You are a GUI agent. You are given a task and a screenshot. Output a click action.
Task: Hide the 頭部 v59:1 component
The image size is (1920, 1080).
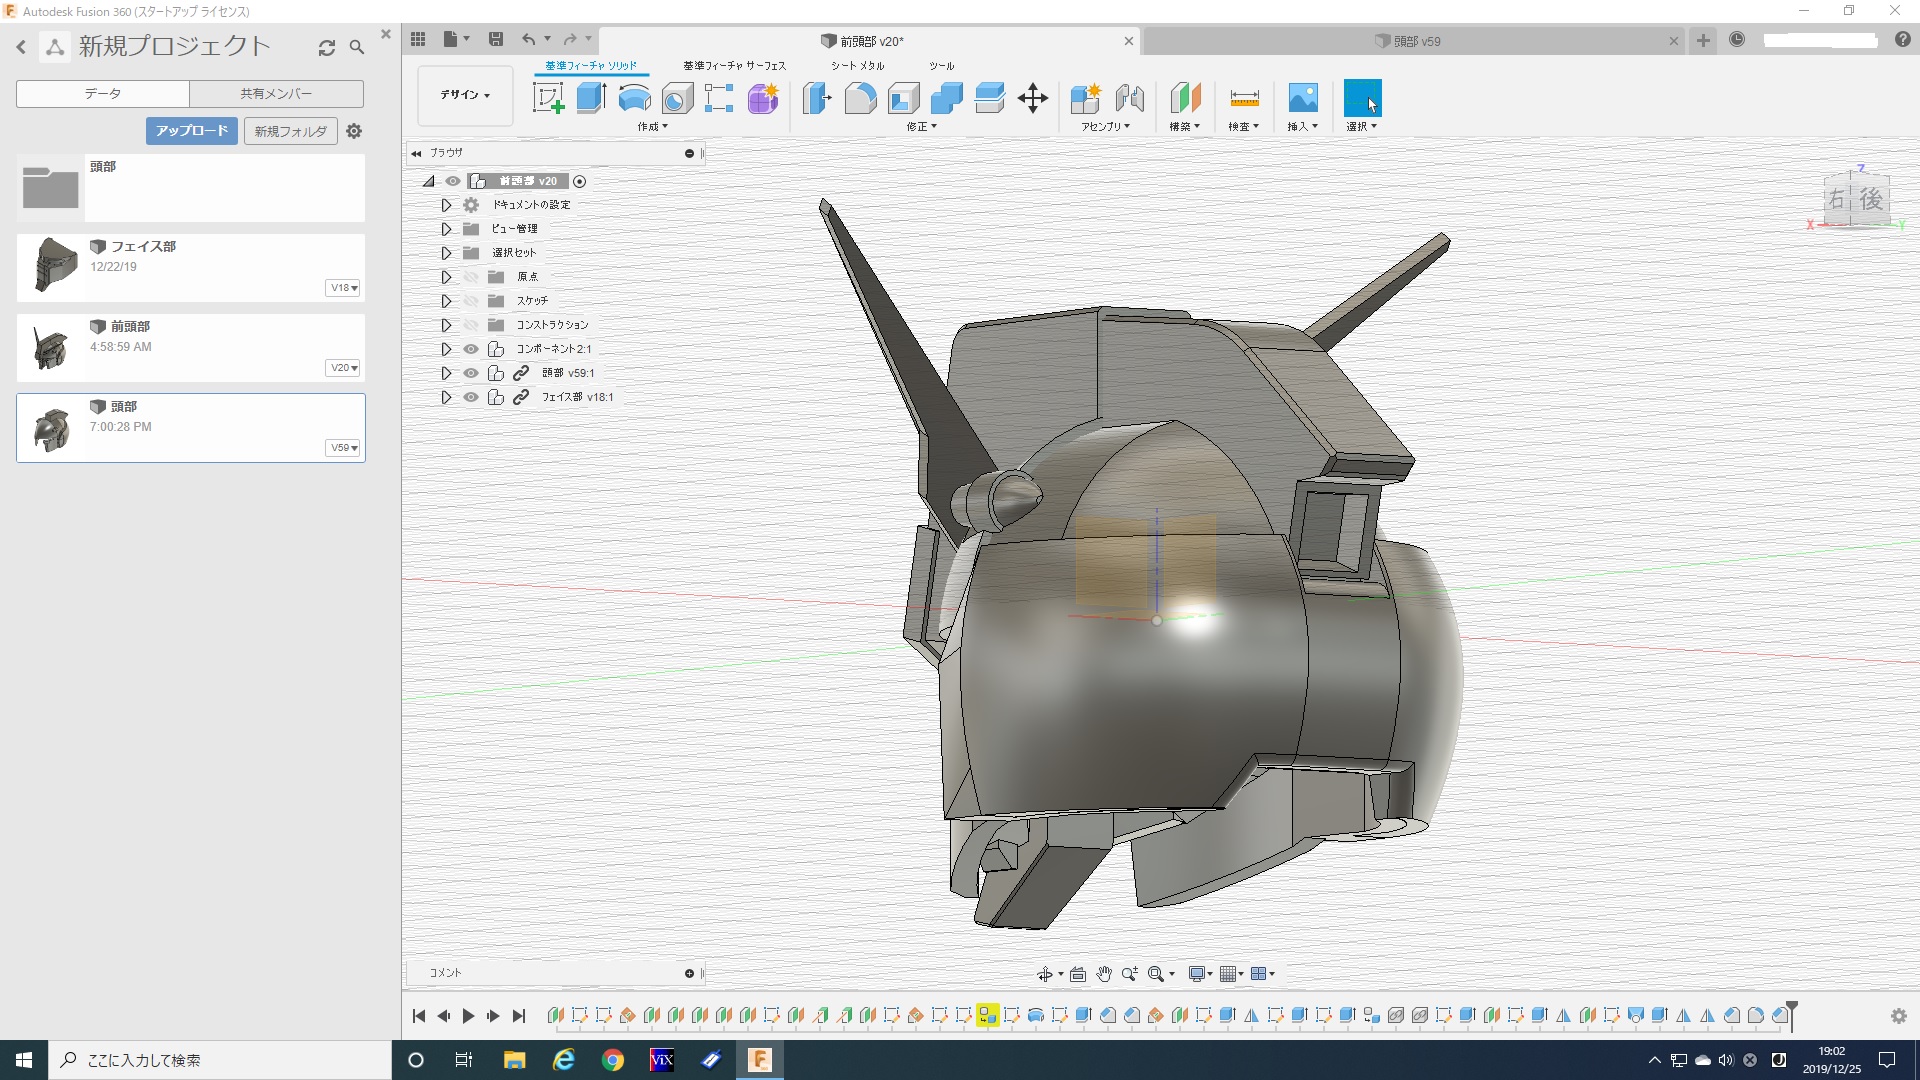pyautogui.click(x=471, y=373)
